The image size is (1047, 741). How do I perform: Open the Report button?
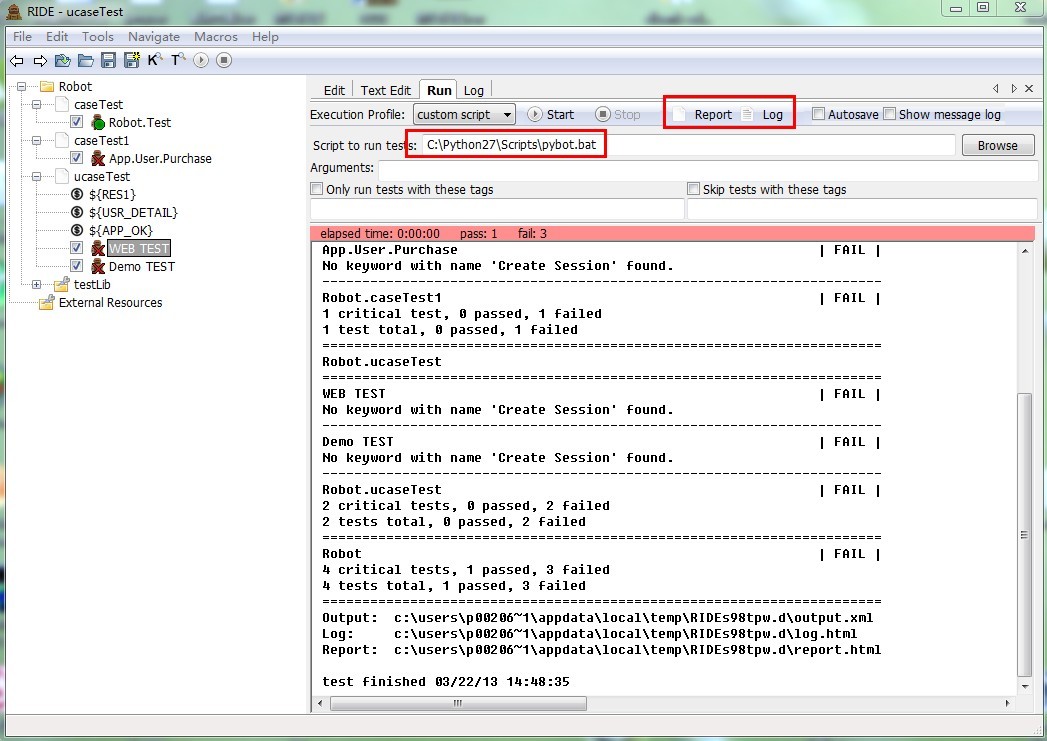[x=703, y=114]
